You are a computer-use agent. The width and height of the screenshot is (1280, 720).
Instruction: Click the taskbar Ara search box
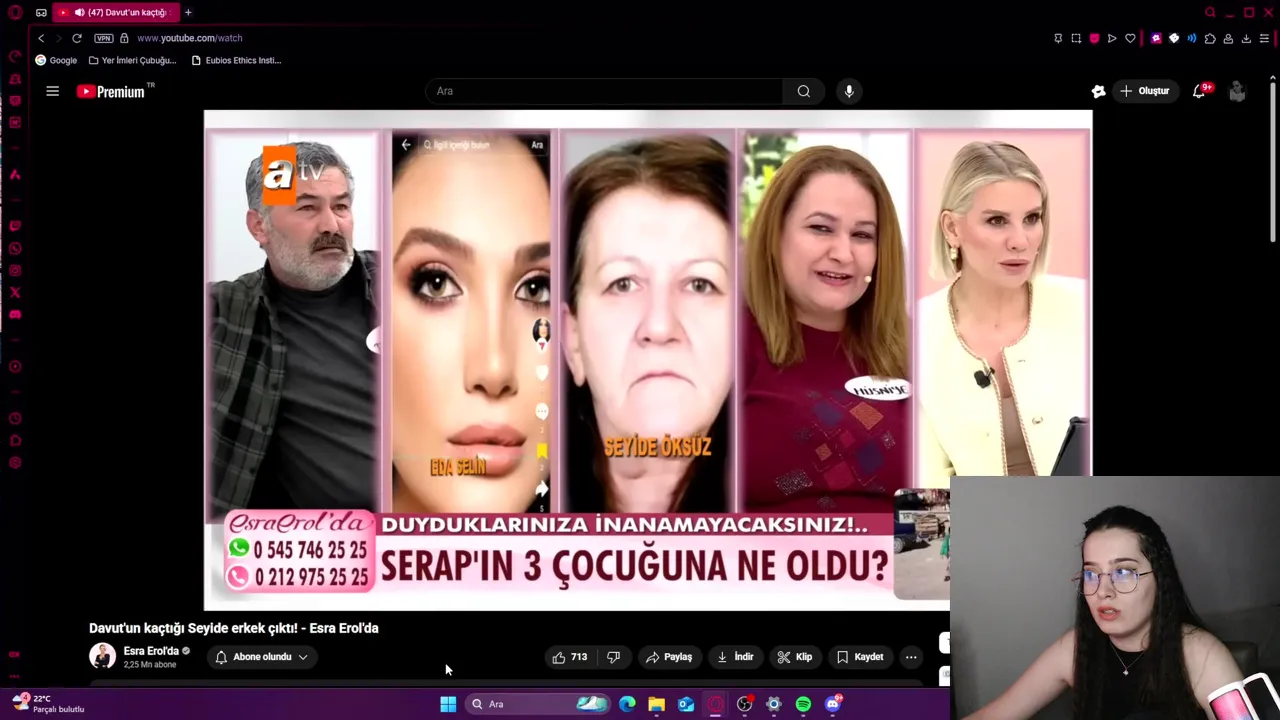pyautogui.click(x=540, y=704)
